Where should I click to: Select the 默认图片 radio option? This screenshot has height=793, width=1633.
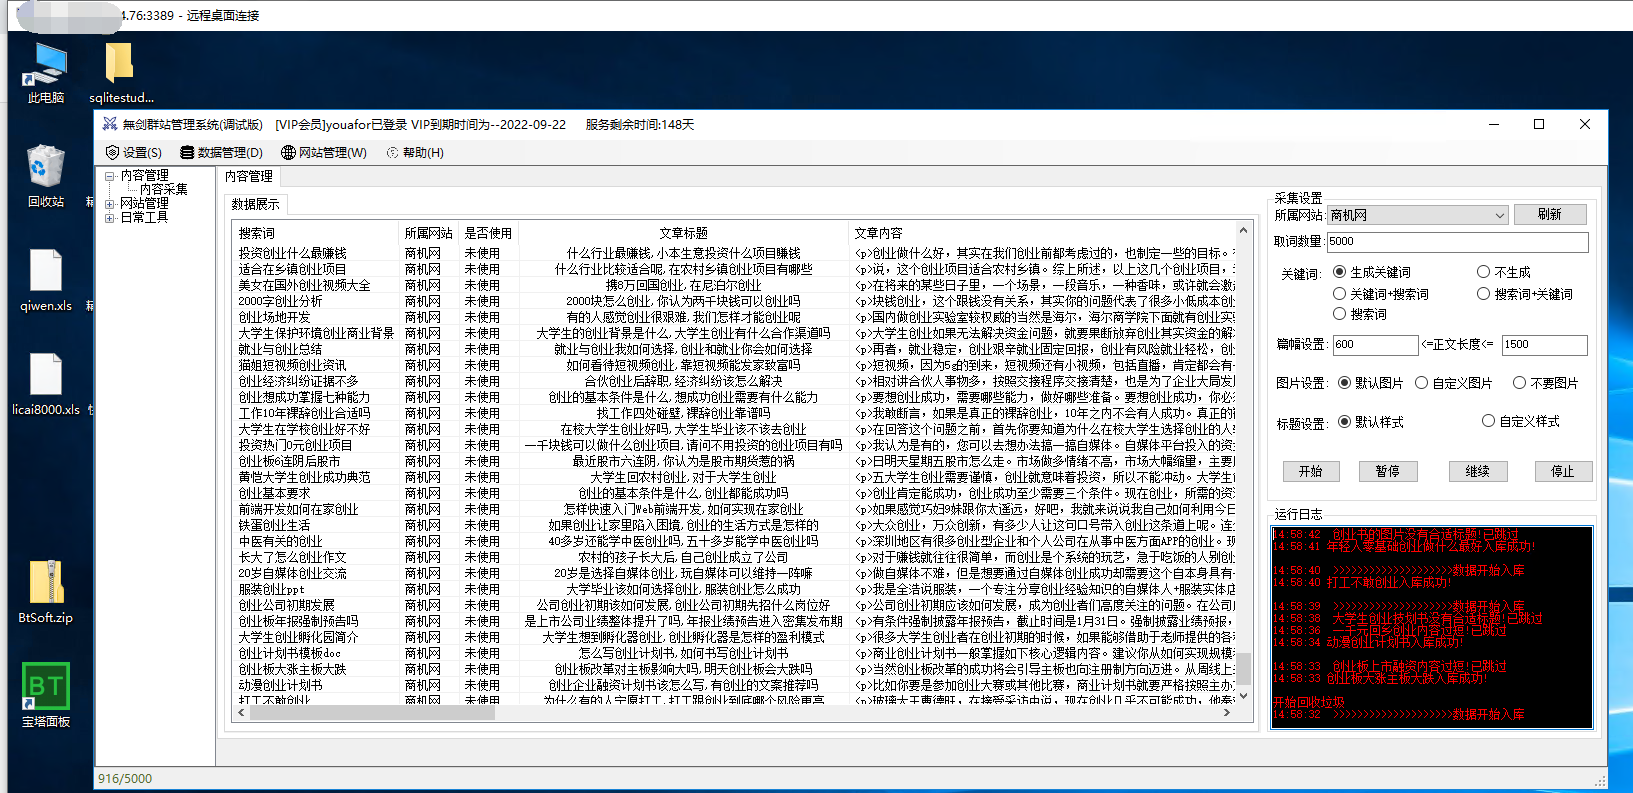pyautogui.click(x=1371, y=383)
